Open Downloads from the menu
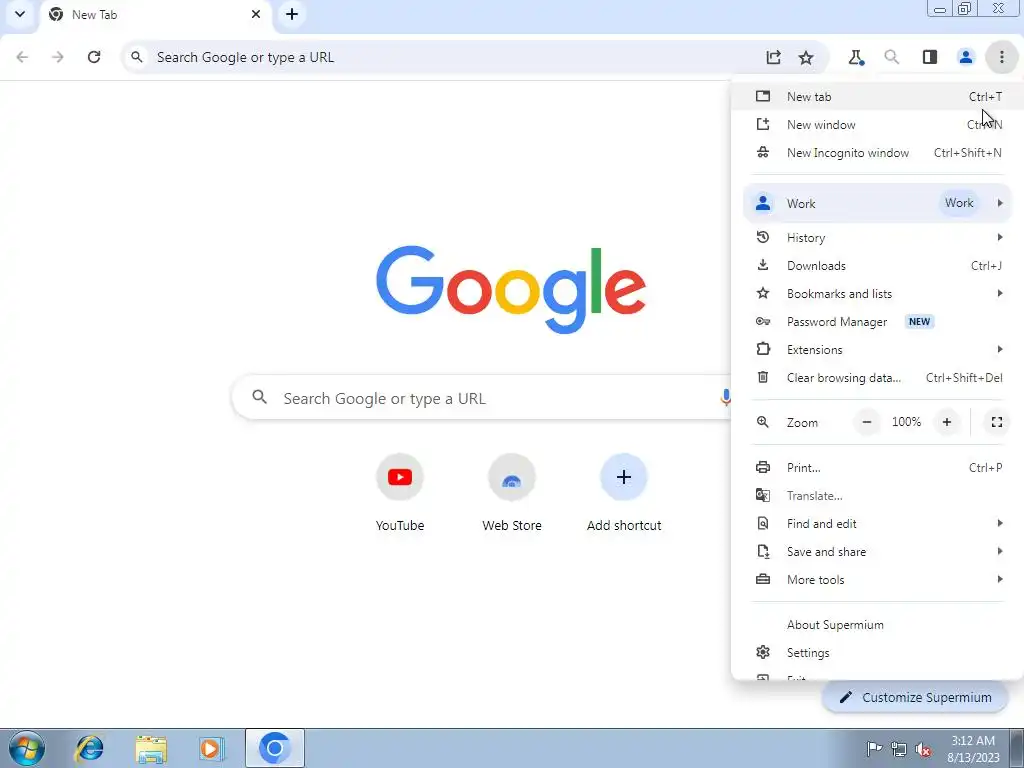 point(878,266)
